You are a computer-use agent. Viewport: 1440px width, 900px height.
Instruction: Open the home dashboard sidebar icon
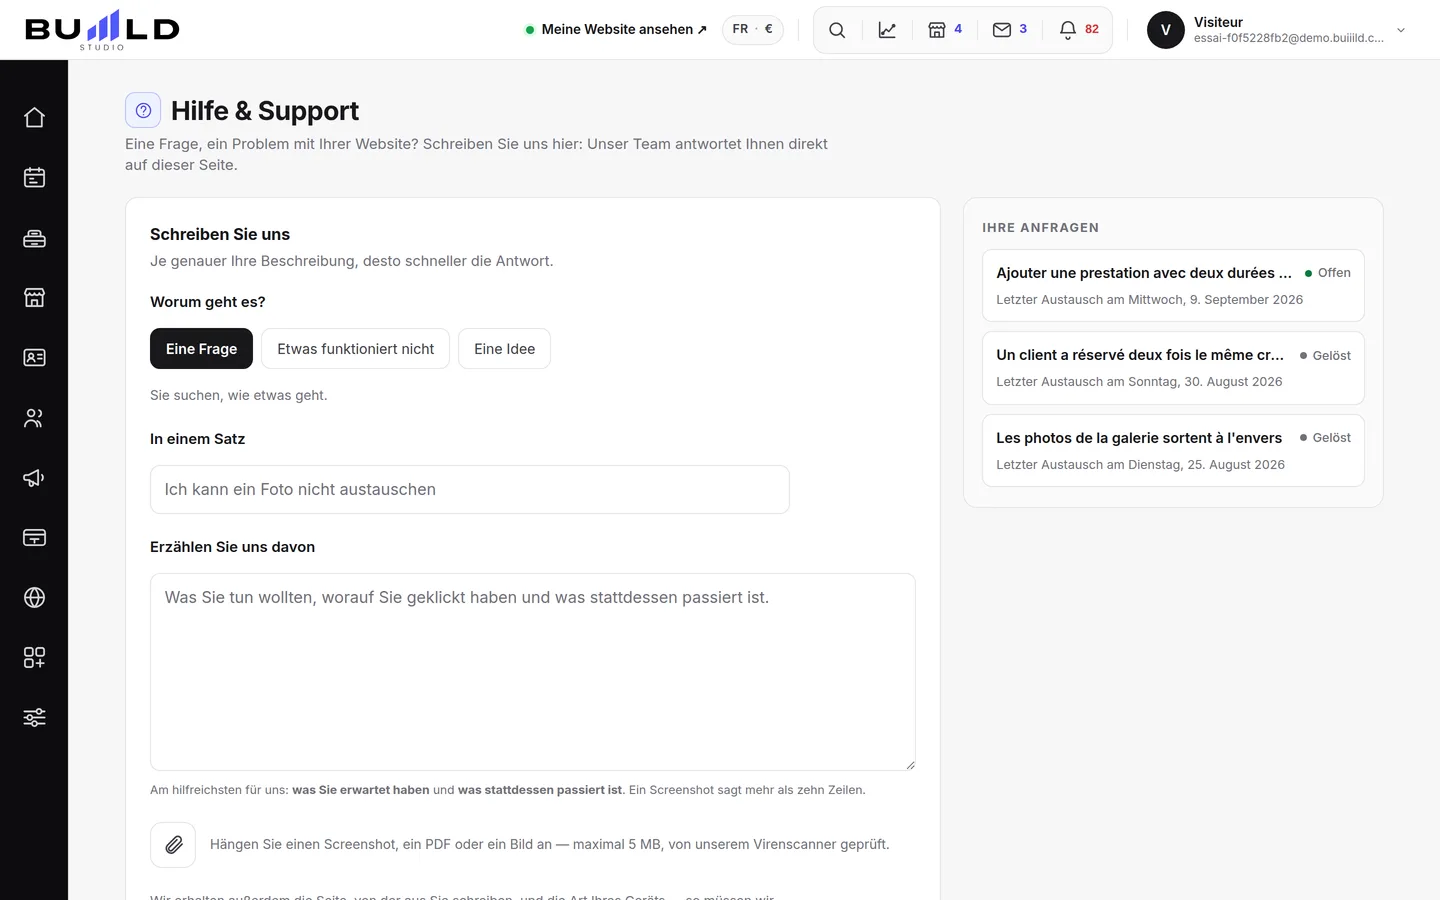point(34,118)
